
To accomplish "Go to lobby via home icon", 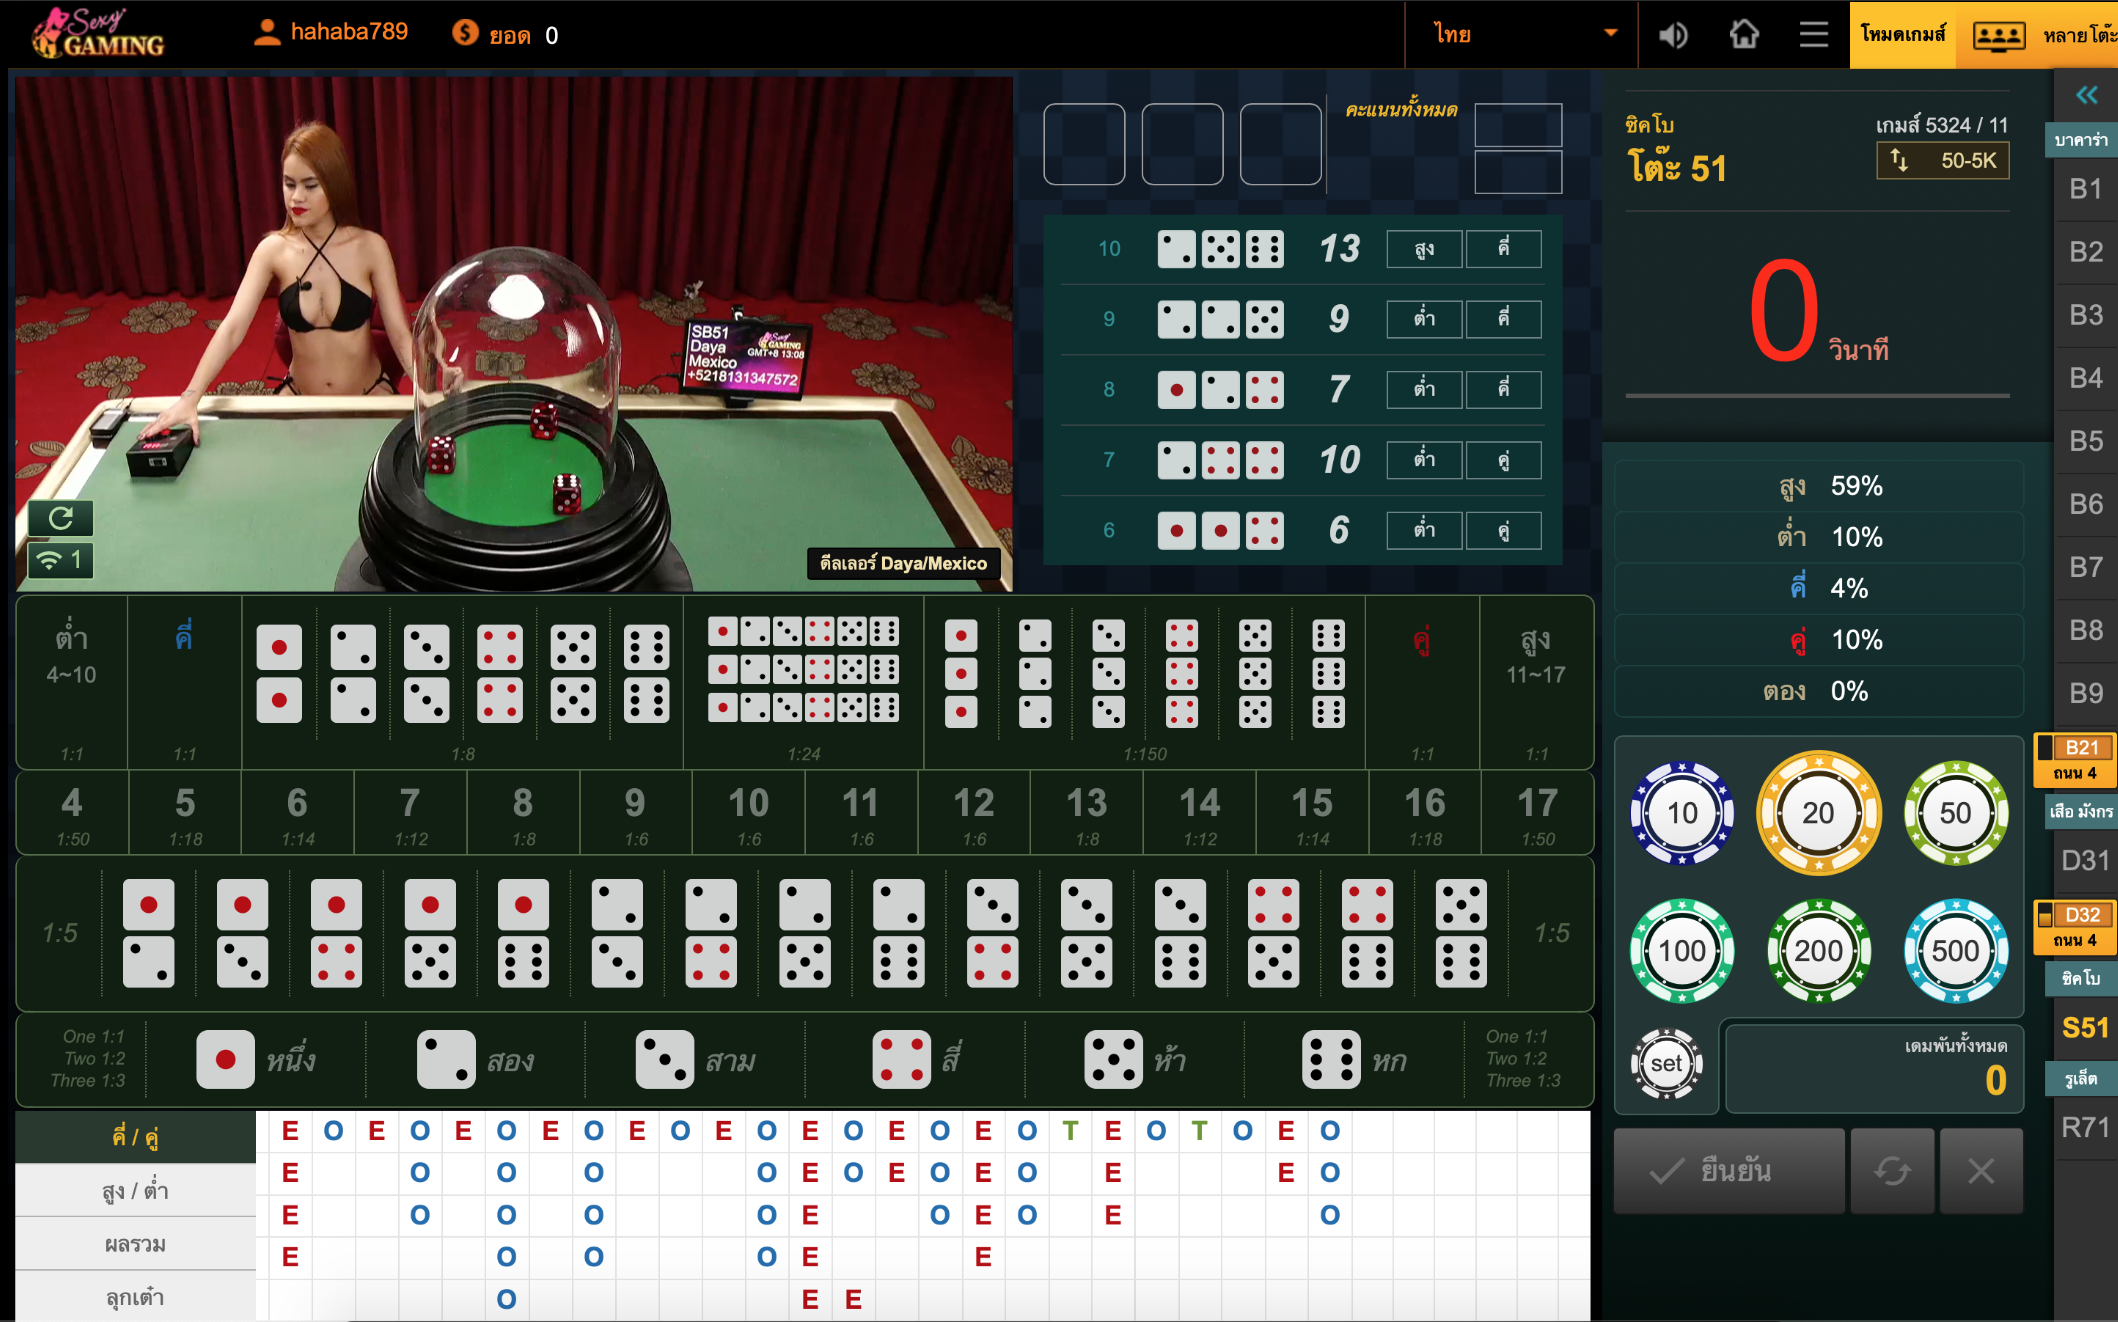I will (1744, 35).
